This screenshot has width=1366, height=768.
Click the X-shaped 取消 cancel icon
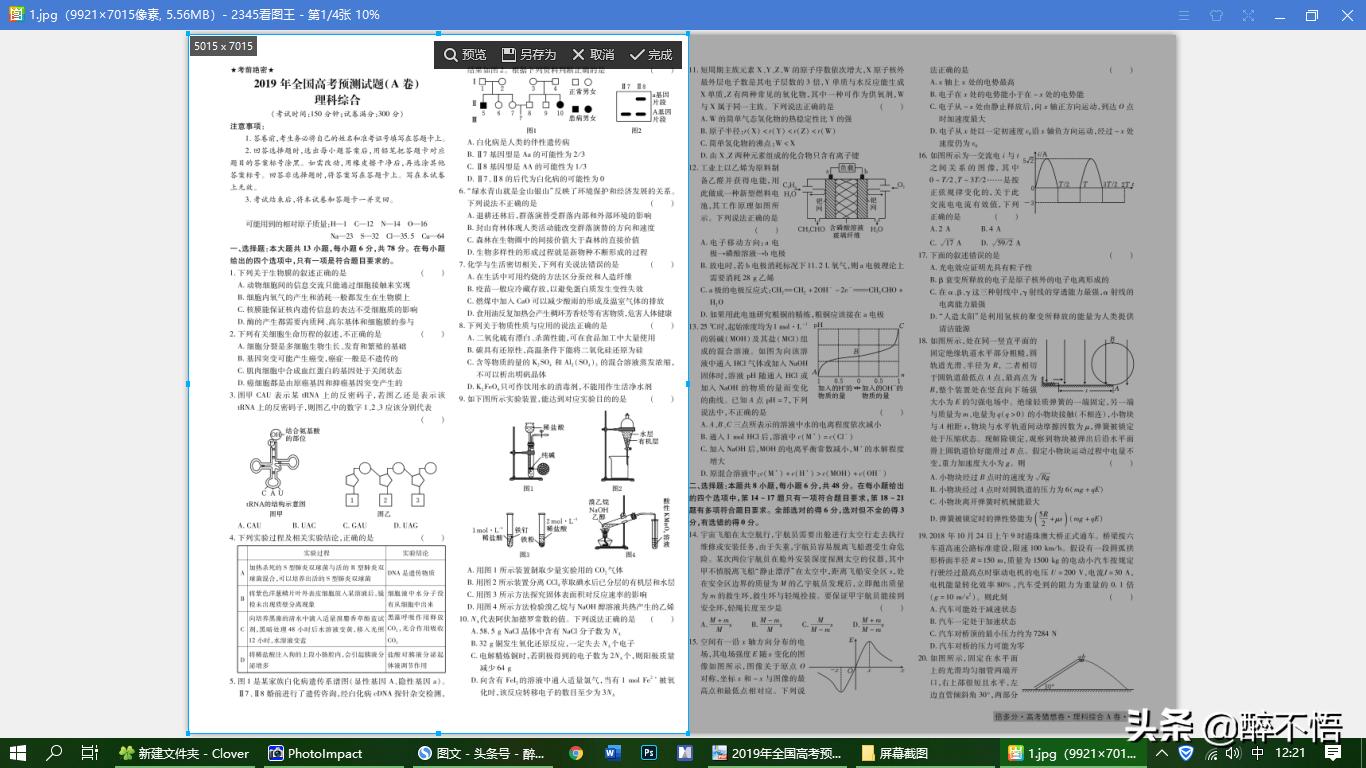click(x=578, y=55)
